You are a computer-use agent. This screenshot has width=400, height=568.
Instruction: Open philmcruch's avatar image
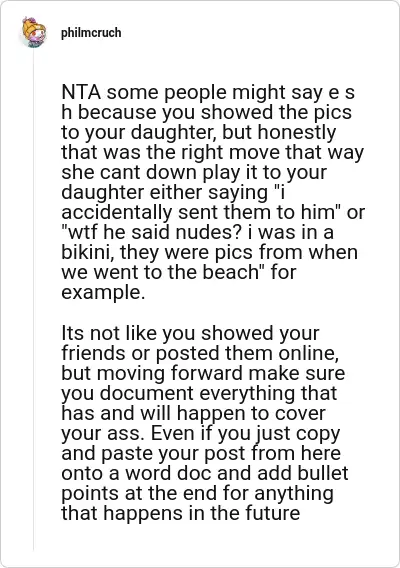(x=34, y=32)
